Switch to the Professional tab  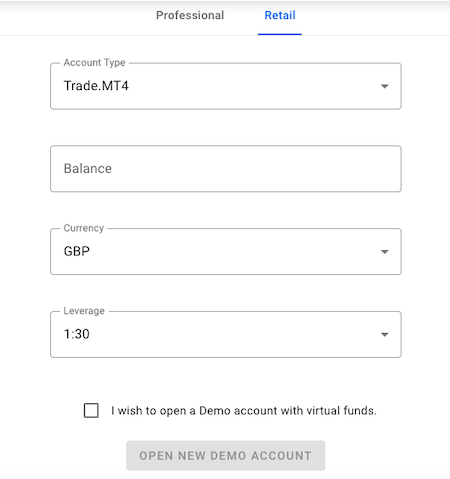(x=190, y=15)
